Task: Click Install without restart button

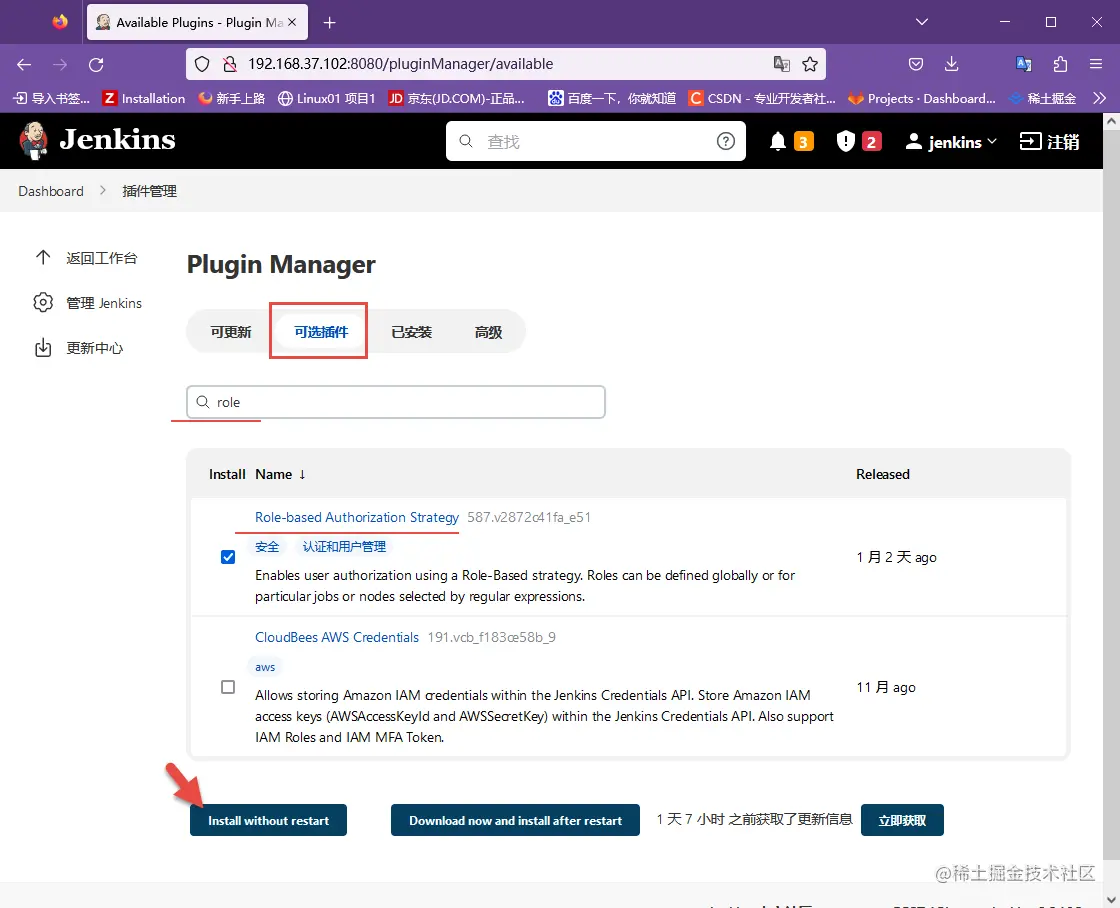Action: click(269, 820)
